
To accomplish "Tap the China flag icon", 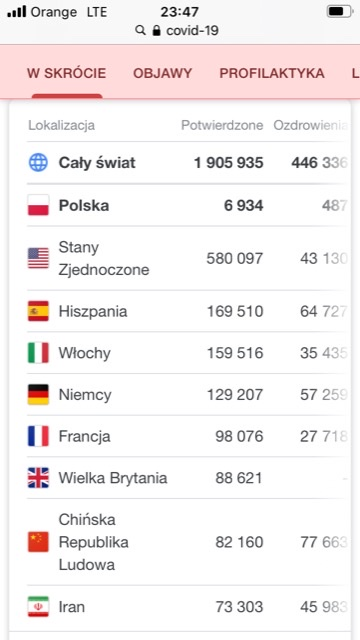I will click(x=38, y=542).
